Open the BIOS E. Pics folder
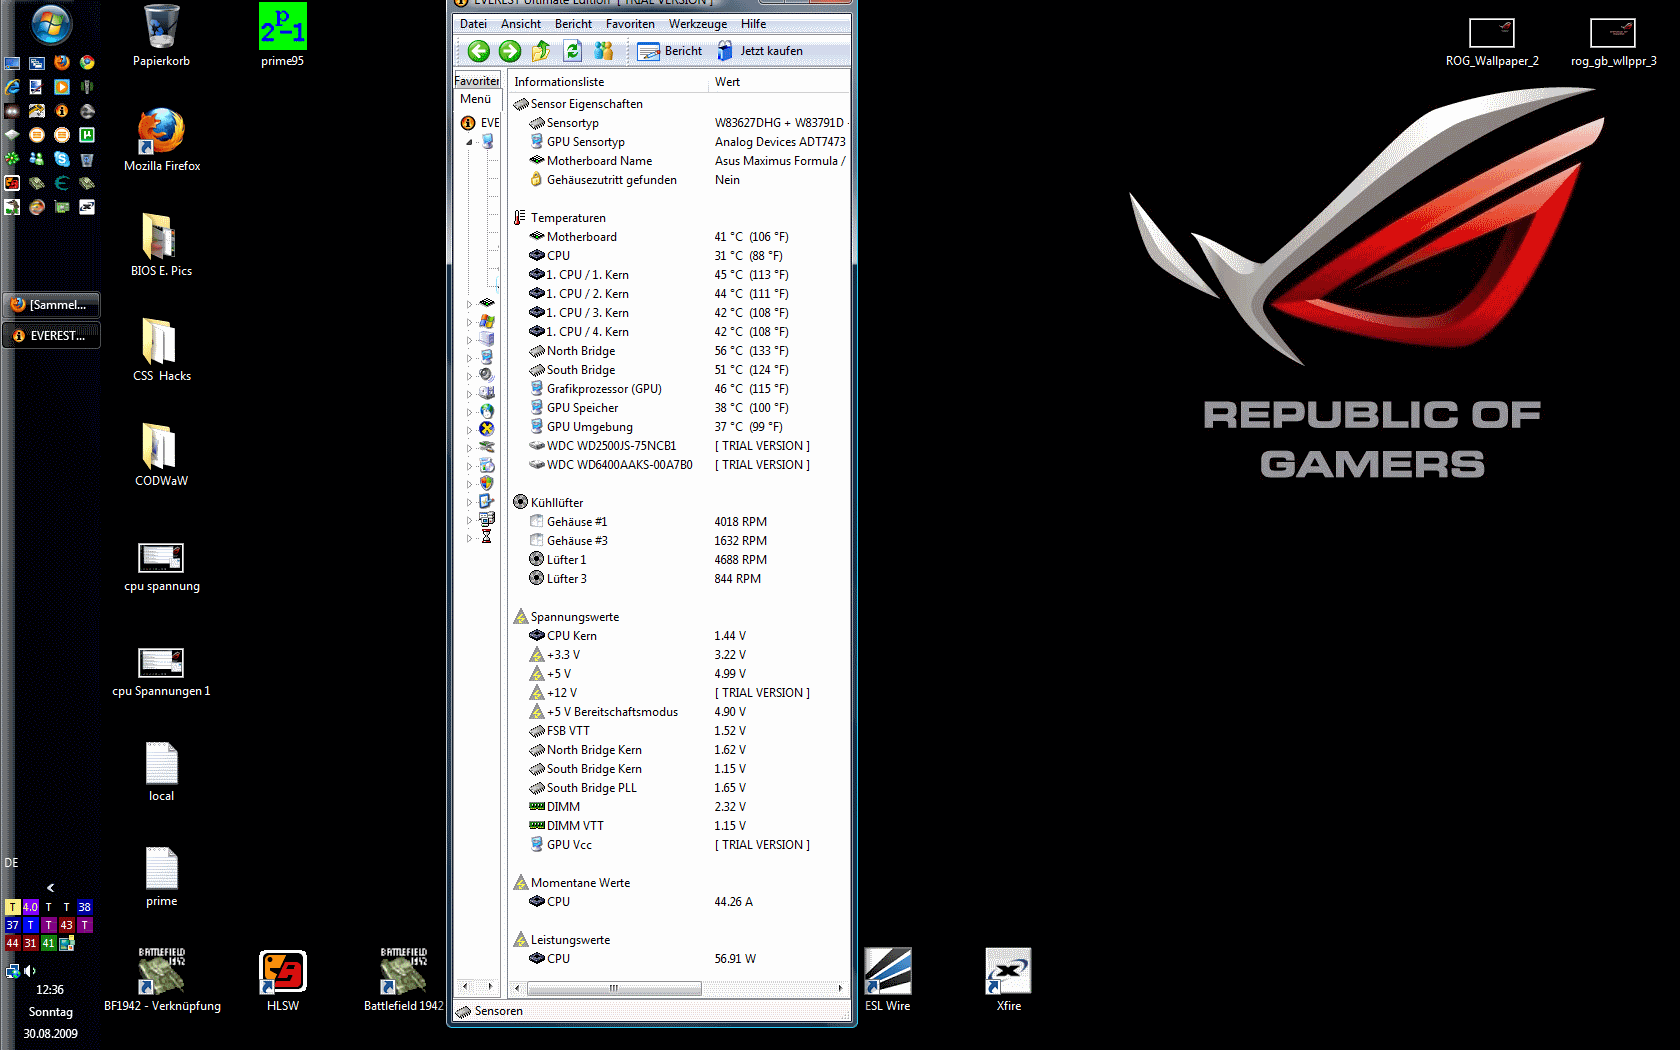Viewport: 1680px width, 1050px height. point(161,245)
